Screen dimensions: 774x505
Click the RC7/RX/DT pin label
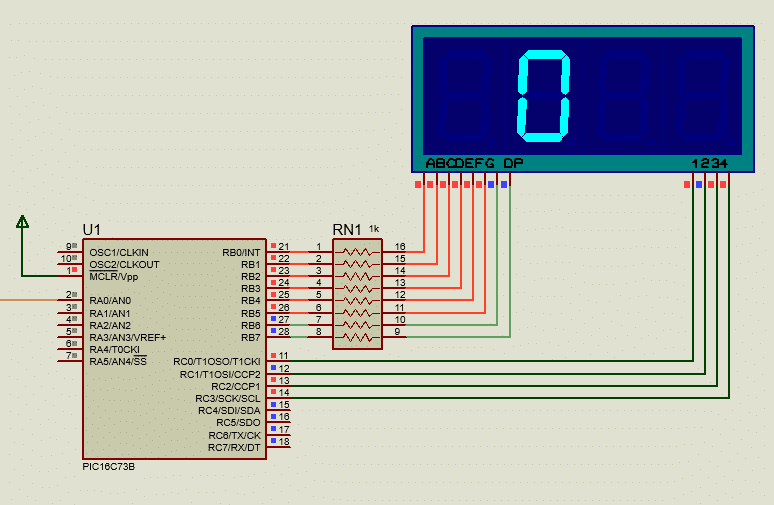tap(234, 448)
